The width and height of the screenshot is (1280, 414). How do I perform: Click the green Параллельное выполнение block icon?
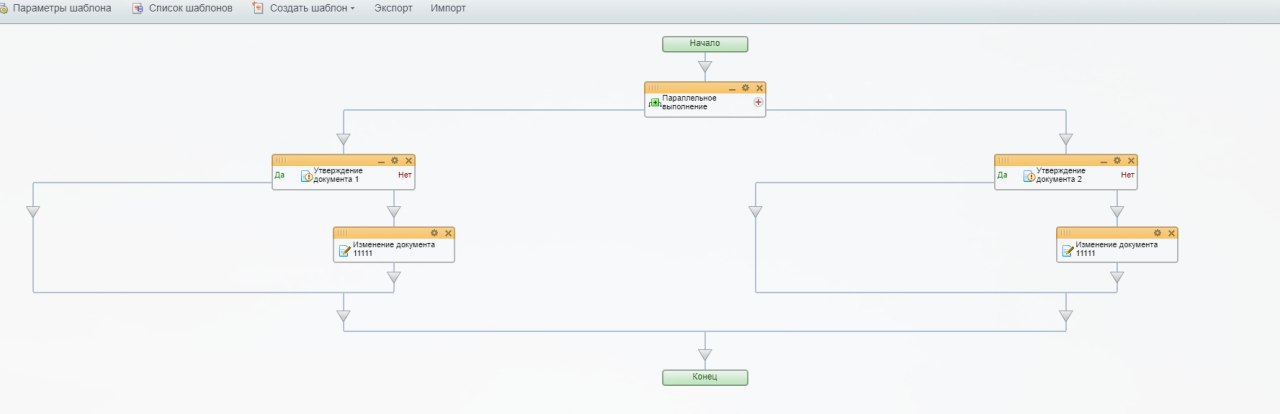coord(655,102)
